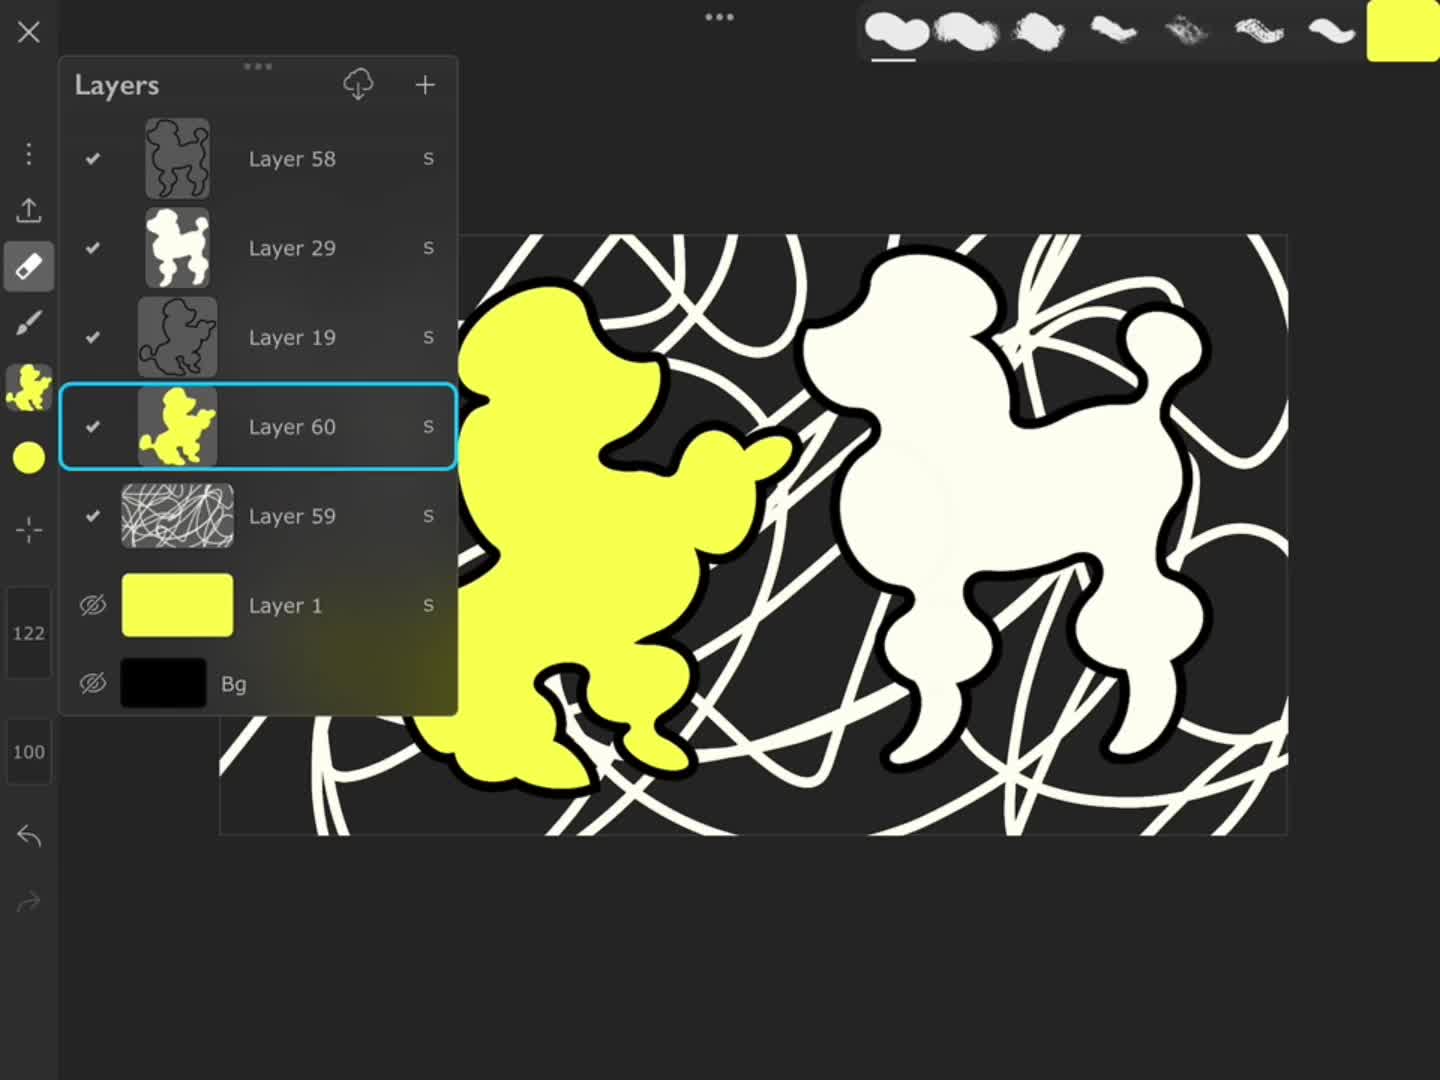1440x1080 pixels.
Task: Select the Layer 29 white poodle thumbnail
Action: click(x=178, y=248)
